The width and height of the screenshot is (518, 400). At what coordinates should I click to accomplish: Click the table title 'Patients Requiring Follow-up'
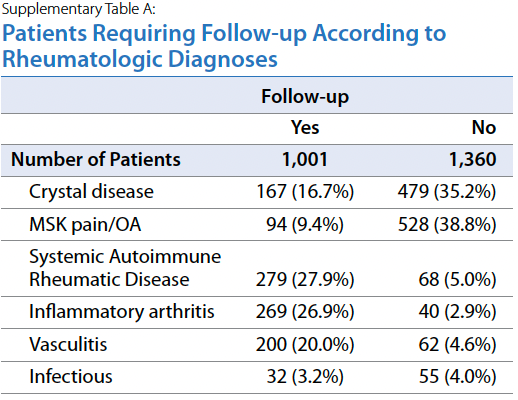[x=154, y=34]
